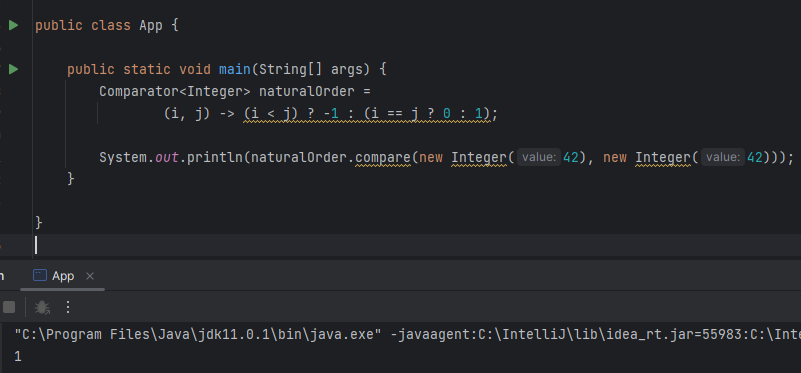Open more options three-dot menu
This screenshot has width=801, height=373.
(68, 307)
